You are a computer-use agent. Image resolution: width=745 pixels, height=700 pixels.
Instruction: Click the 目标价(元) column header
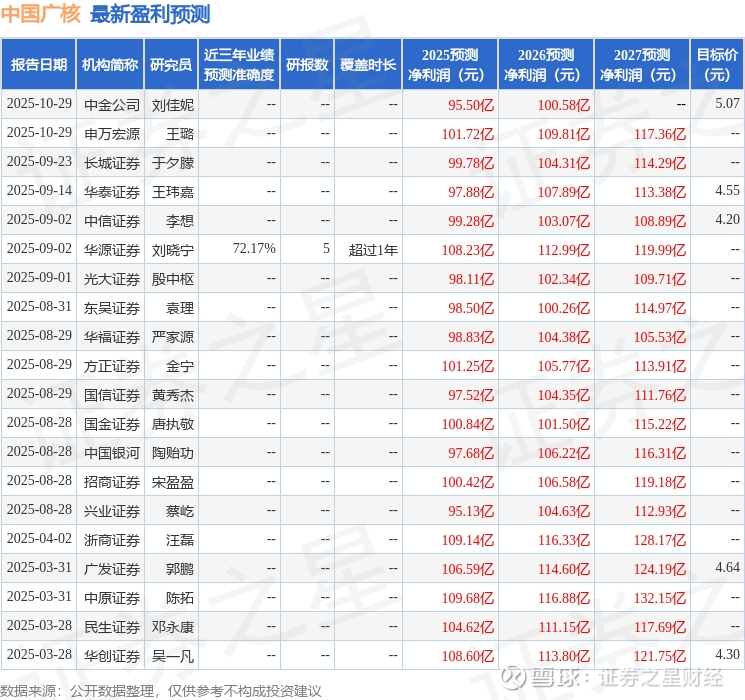pos(717,65)
